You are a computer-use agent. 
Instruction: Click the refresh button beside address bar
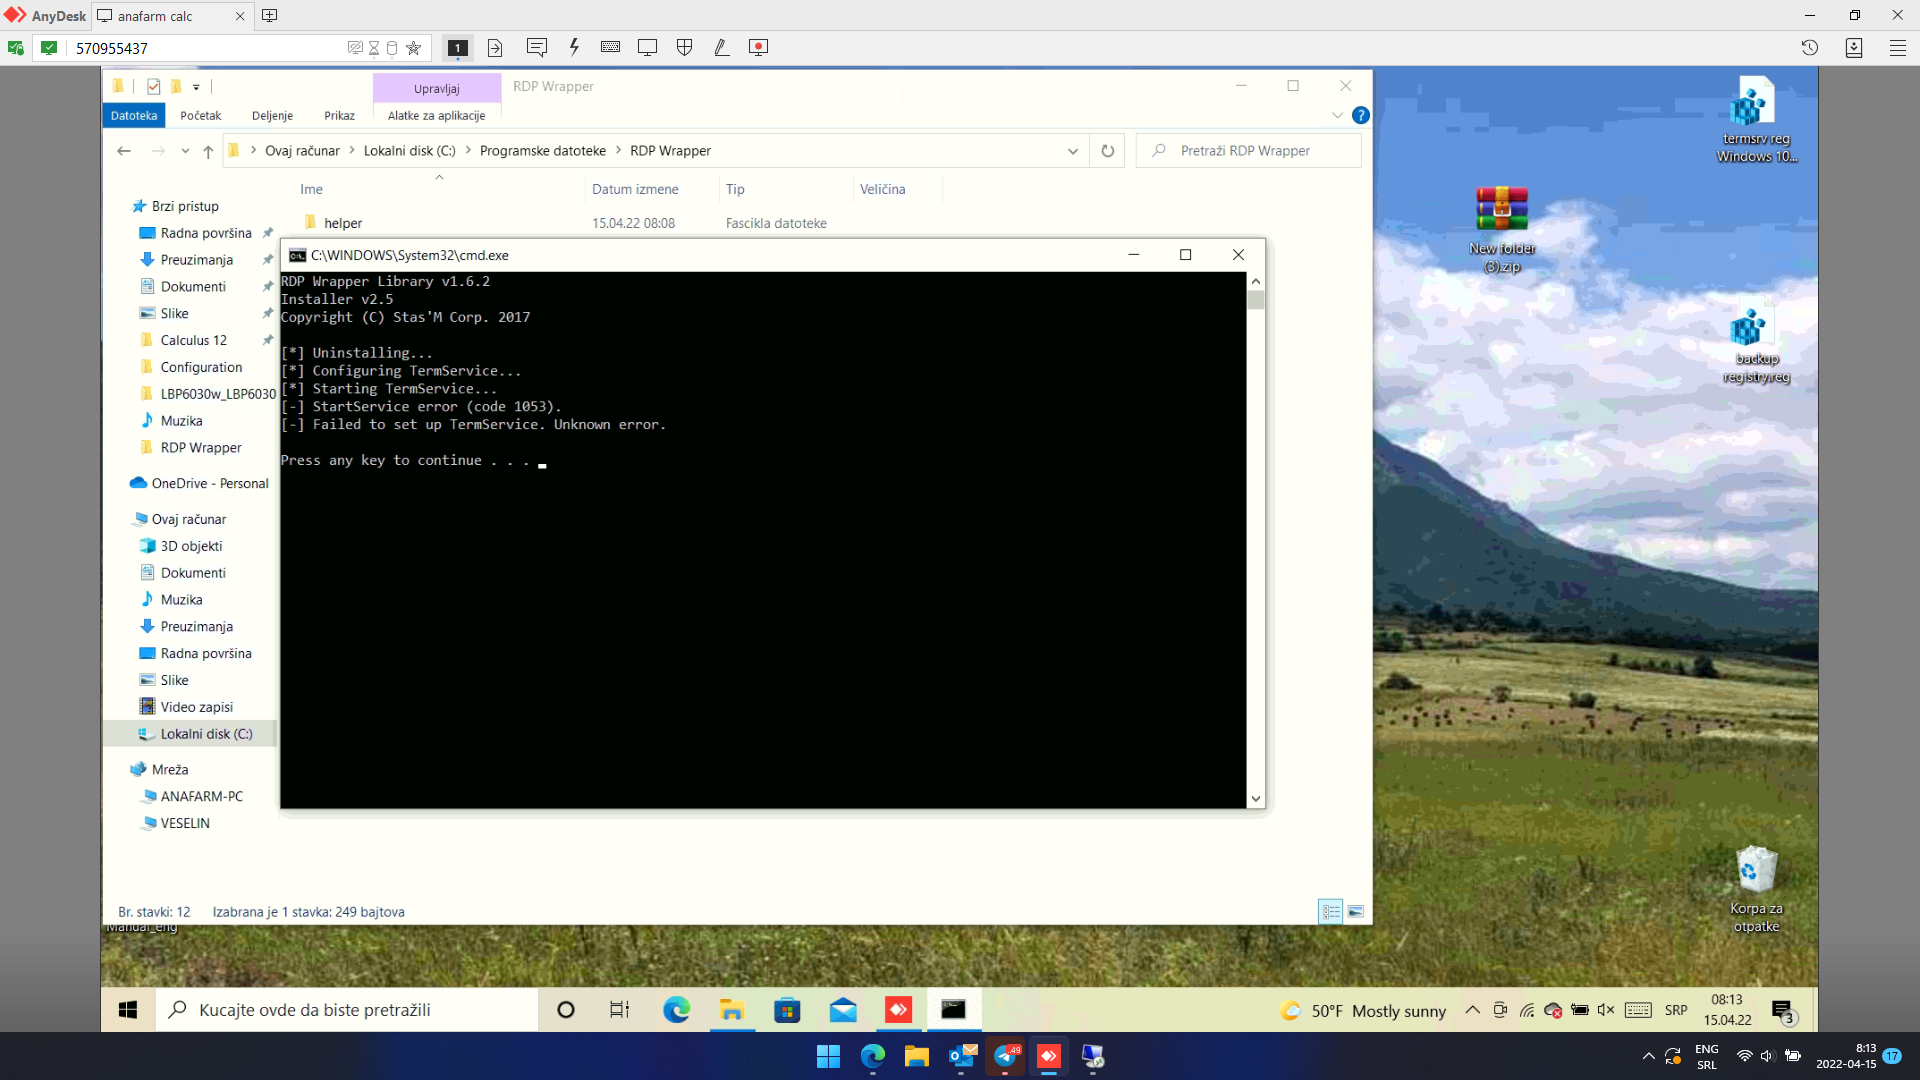1108,151
